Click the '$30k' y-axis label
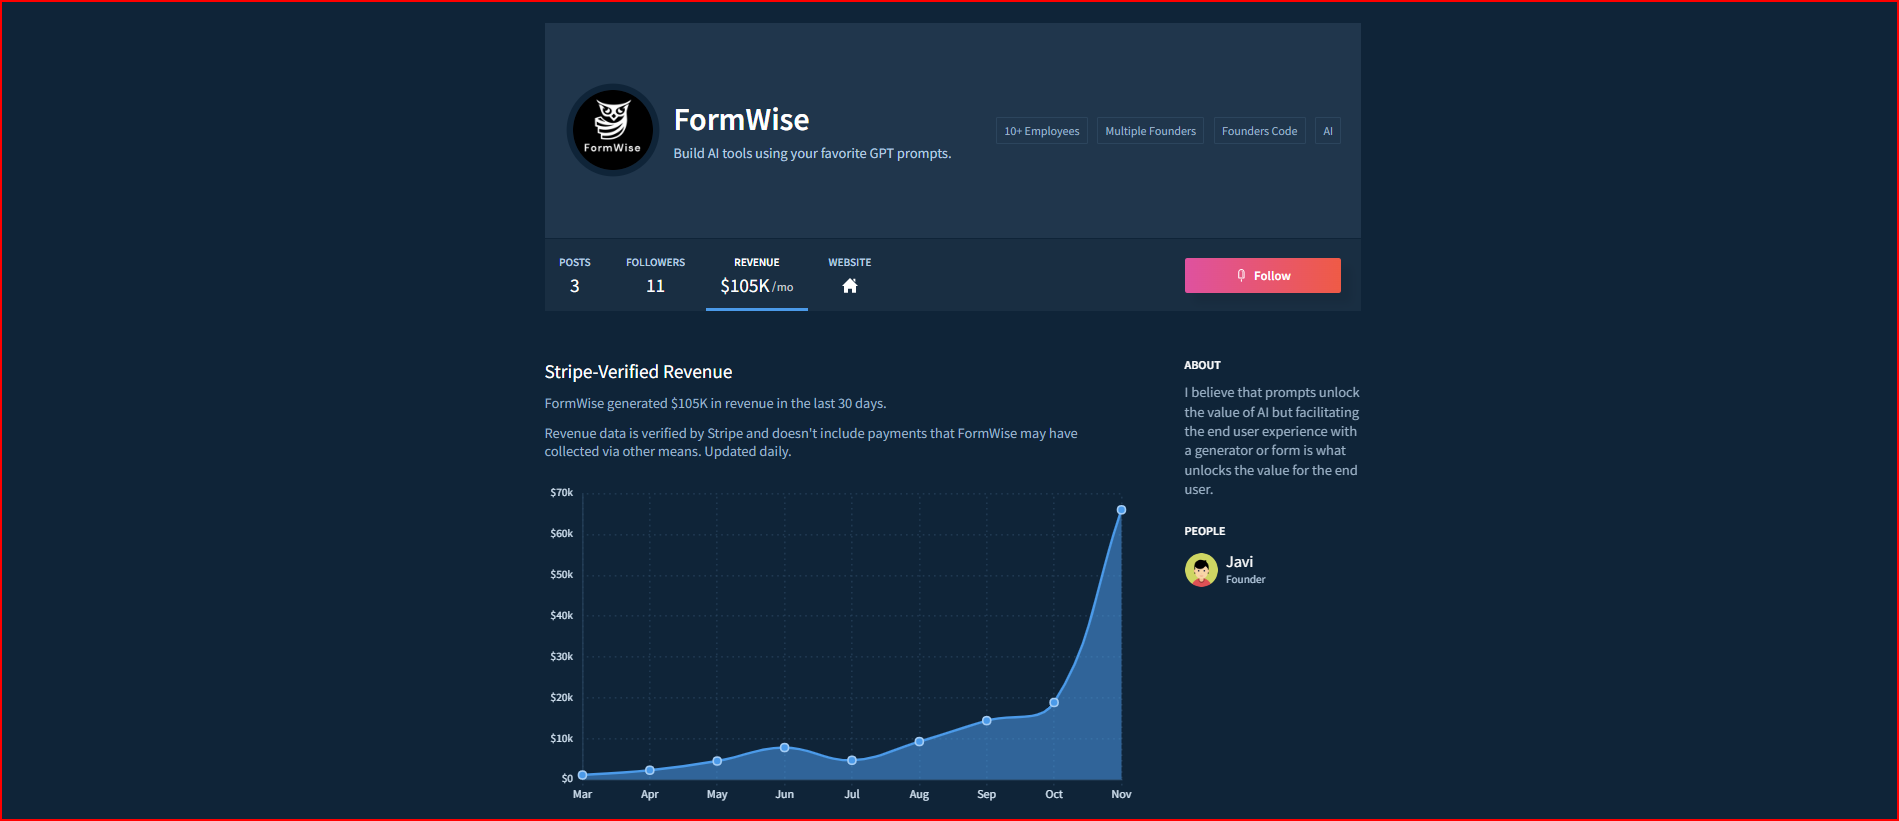This screenshot has width=1899, height=821. (x=562, y=657)
